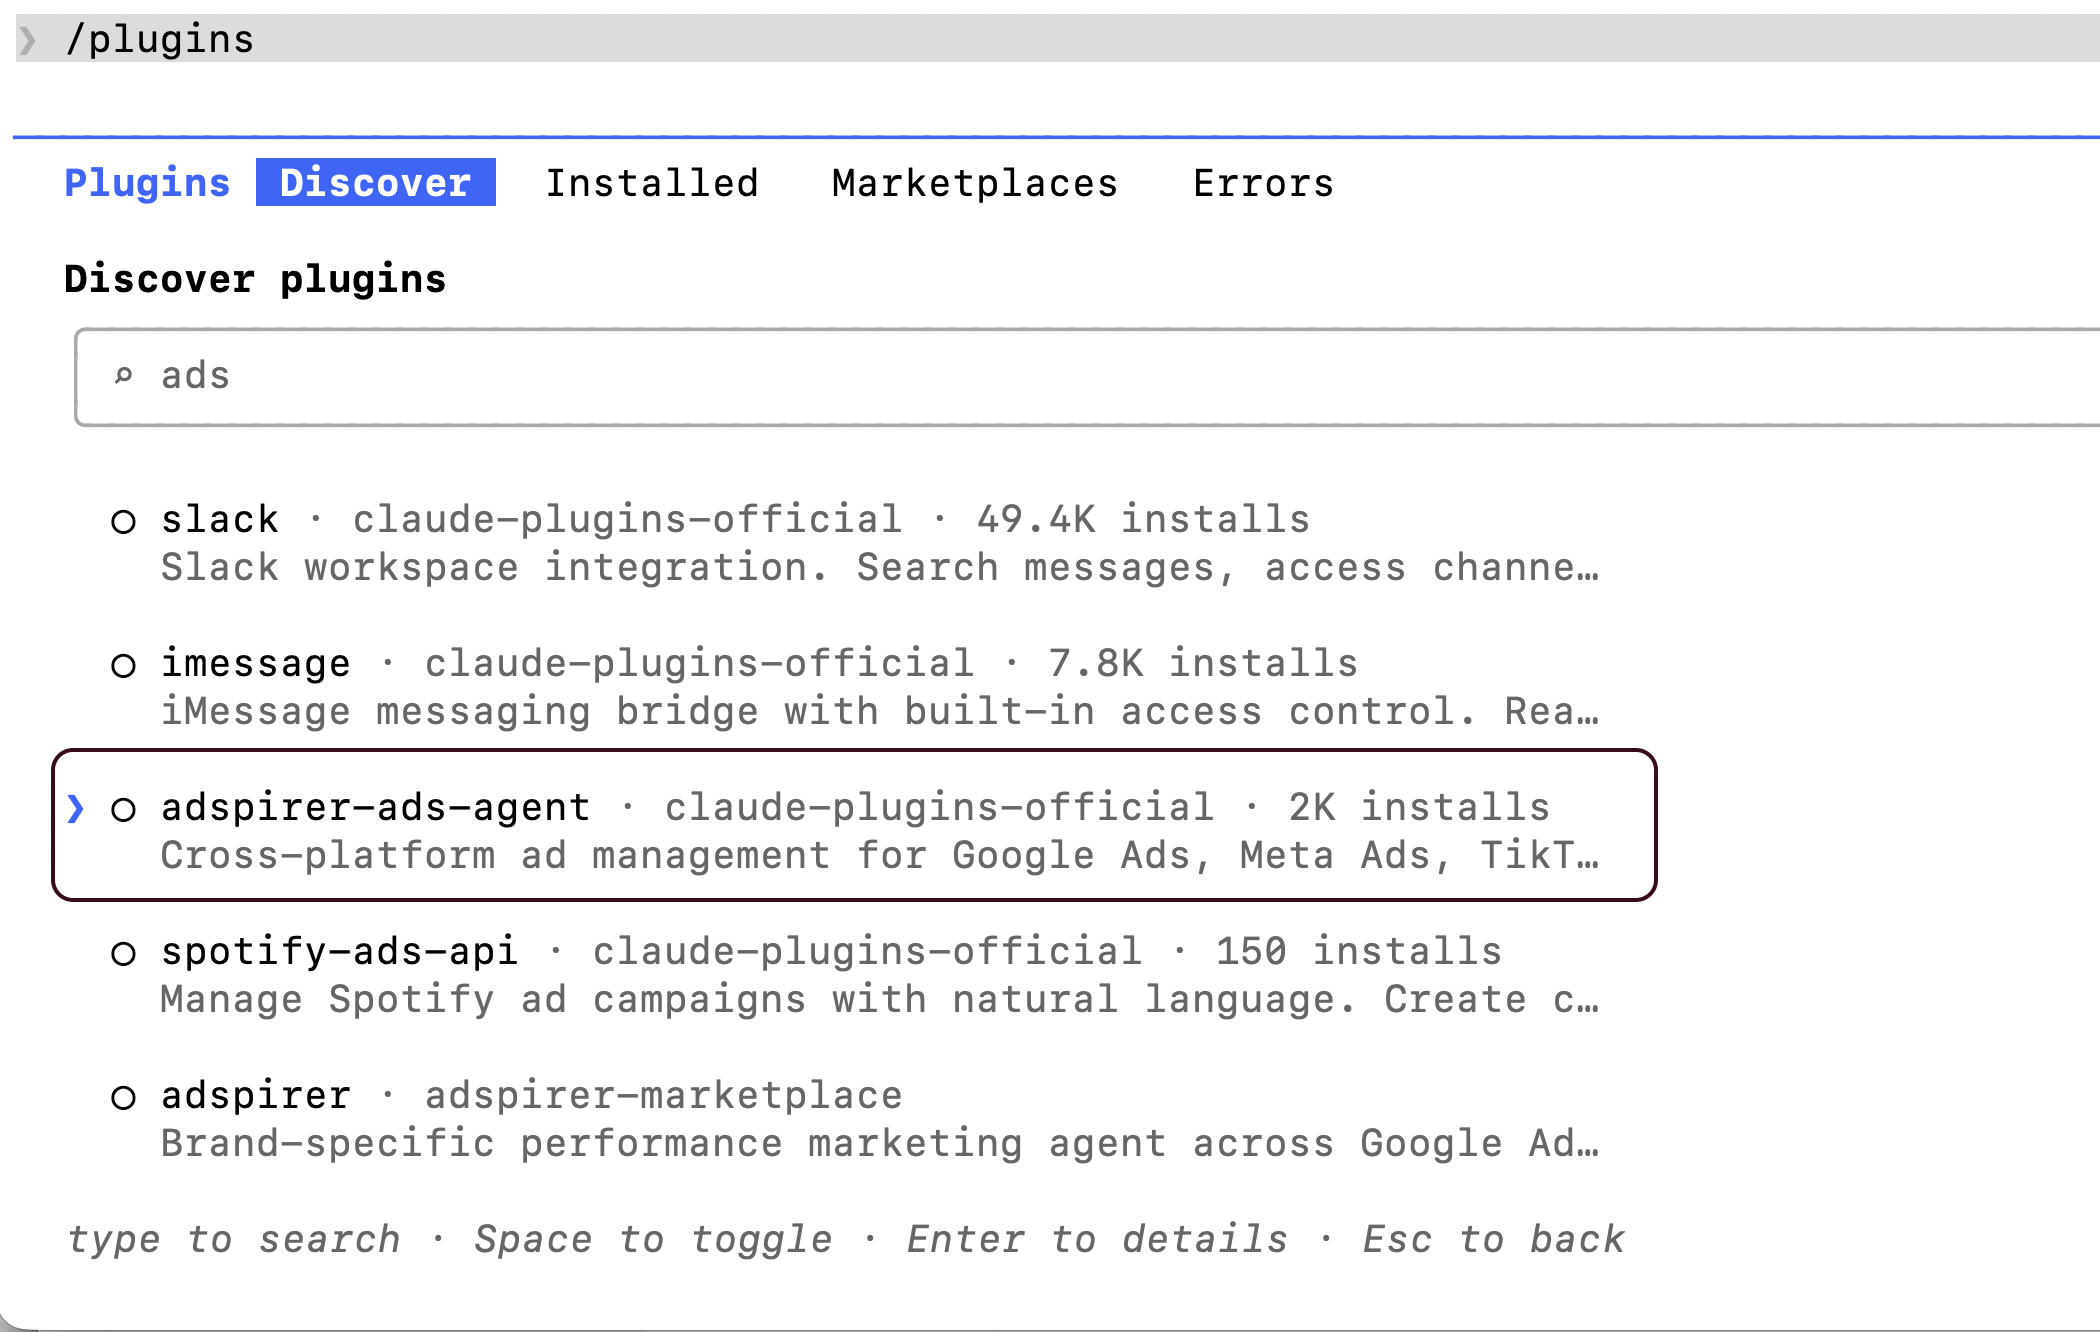Click the '49.4K installs' count
2100x1332 pixels.
pyautogui.click(x=1144, y=519)
